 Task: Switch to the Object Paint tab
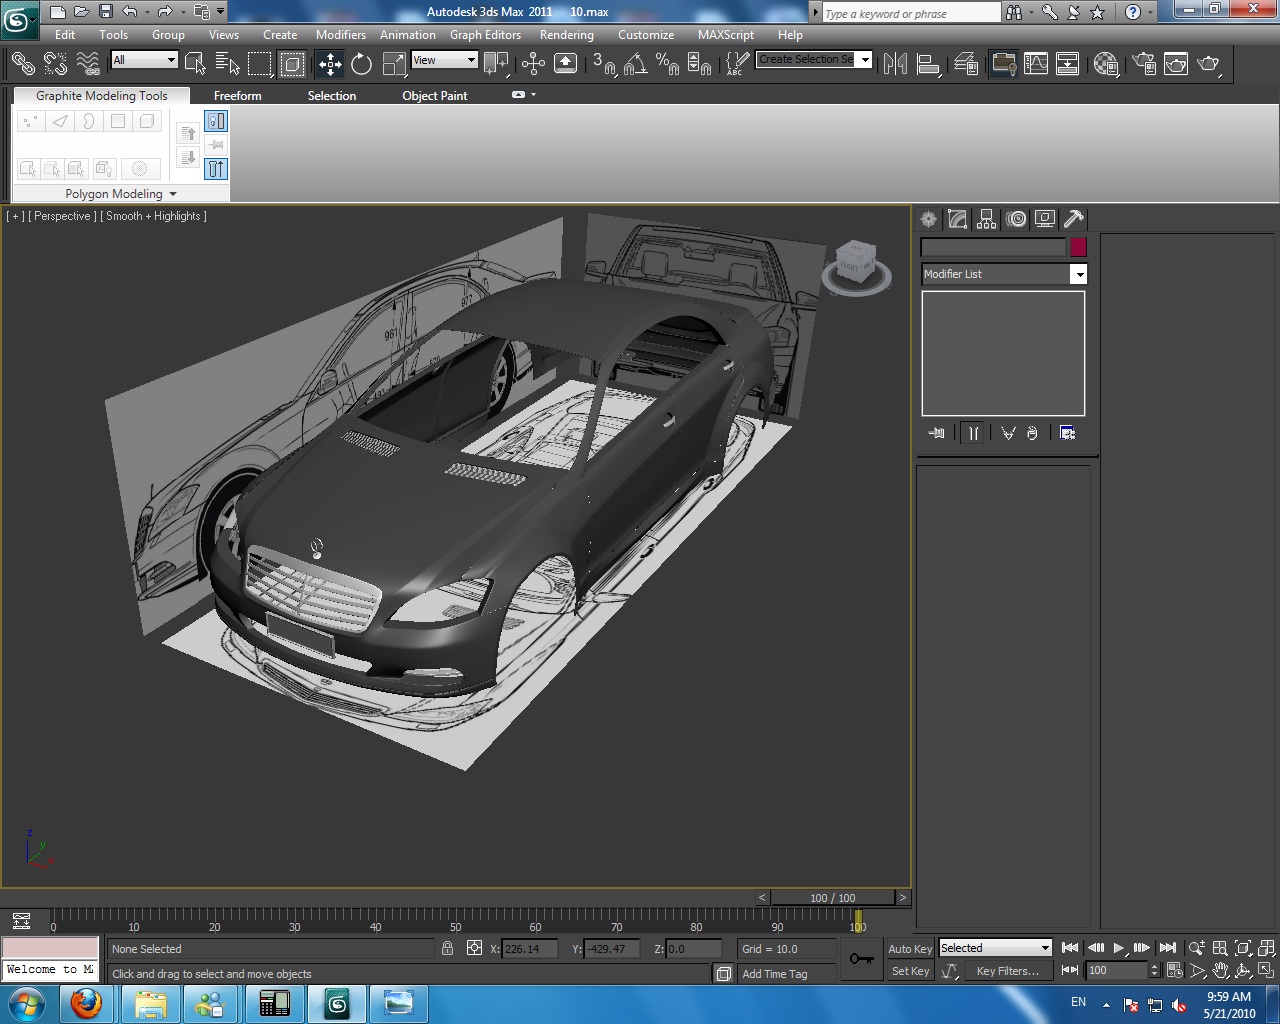coord(435,96)
